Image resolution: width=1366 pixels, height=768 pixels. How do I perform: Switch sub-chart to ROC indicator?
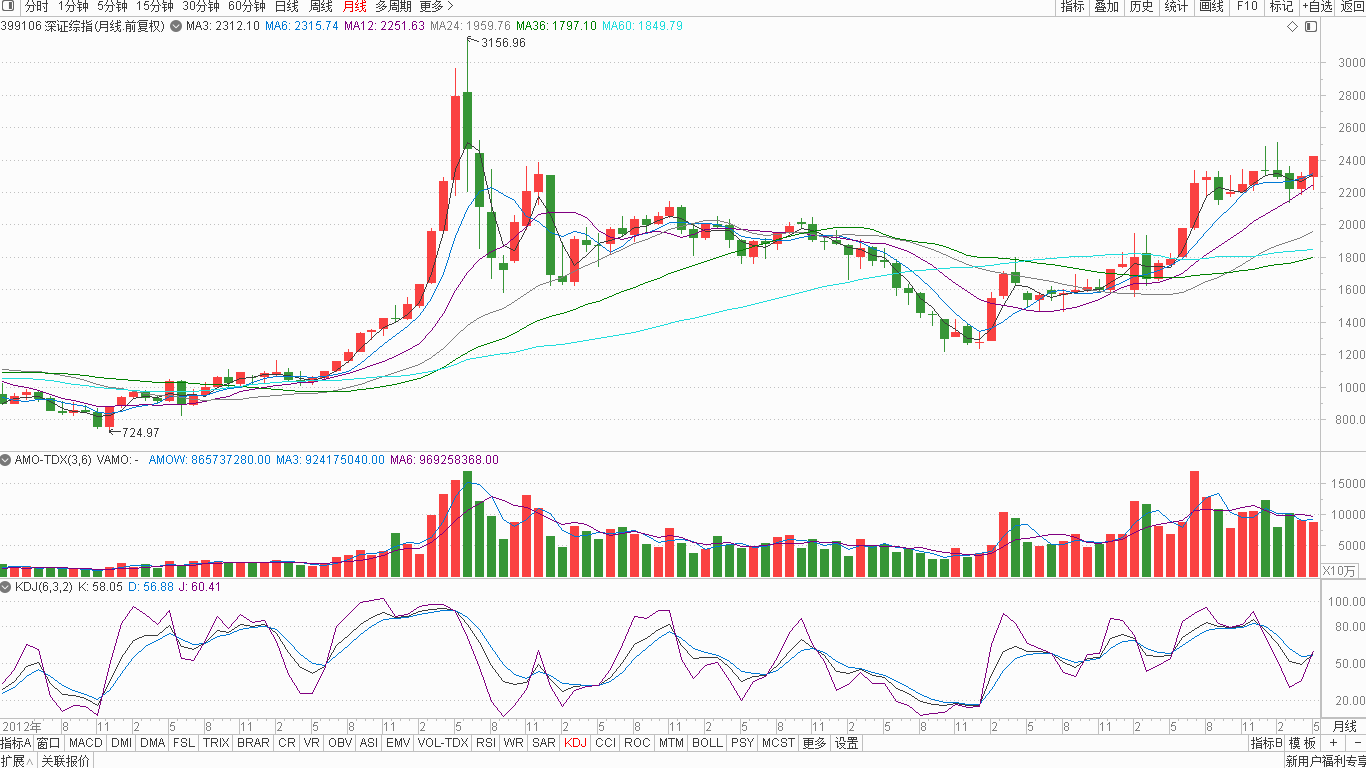tap(637, 743)
